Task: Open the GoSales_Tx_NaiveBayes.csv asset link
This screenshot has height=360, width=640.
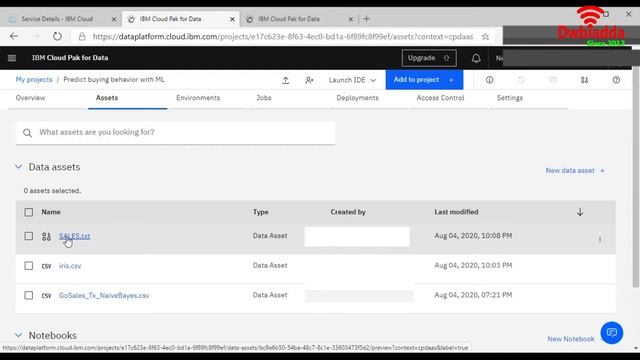Action: click(104, 296)
